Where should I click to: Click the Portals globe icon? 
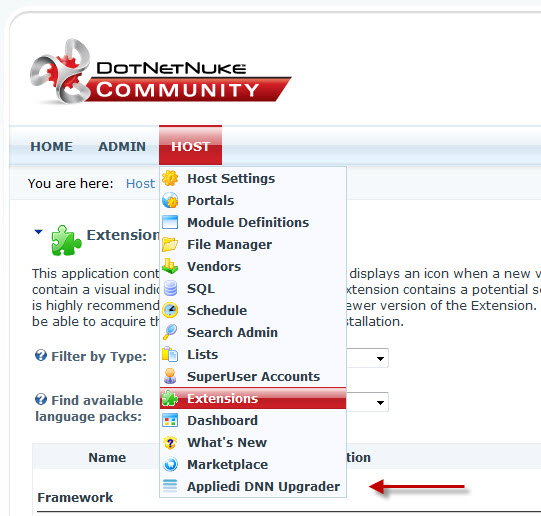(170, 200)
